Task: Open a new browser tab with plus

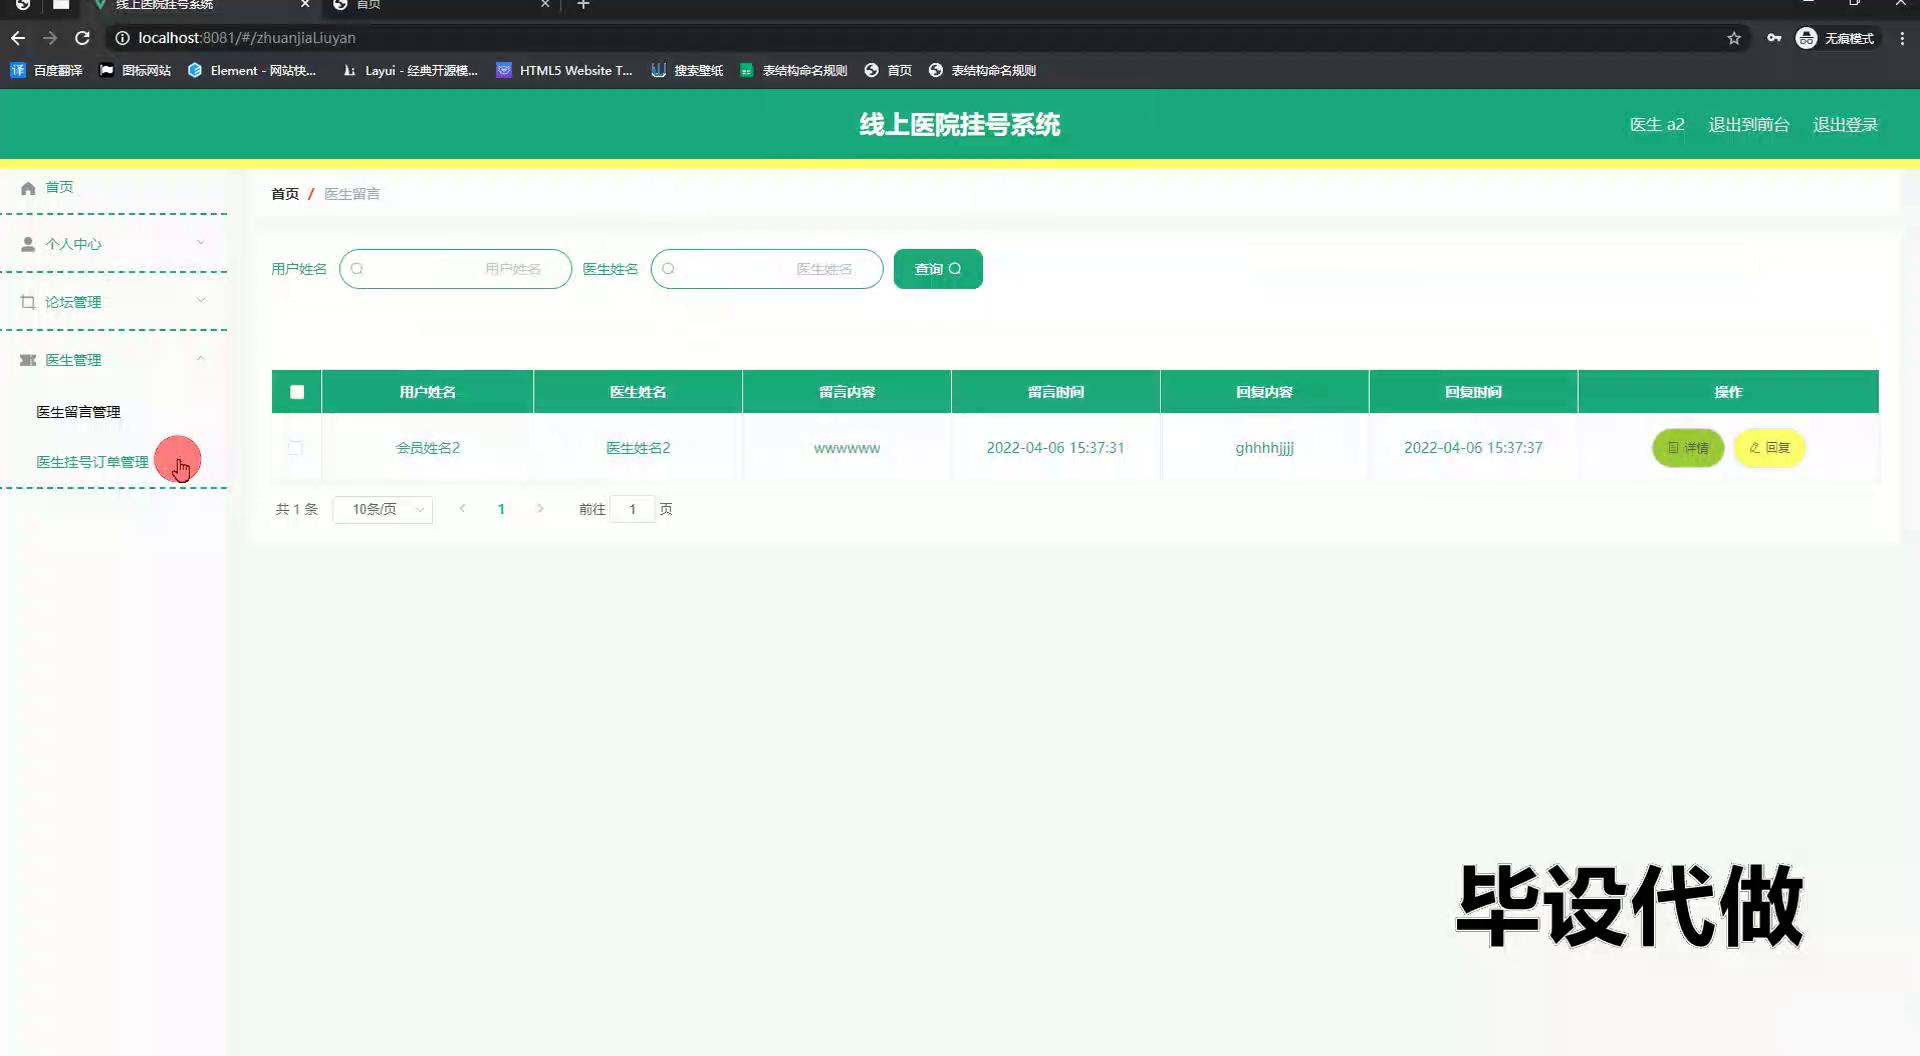Action: coord(584,5)
